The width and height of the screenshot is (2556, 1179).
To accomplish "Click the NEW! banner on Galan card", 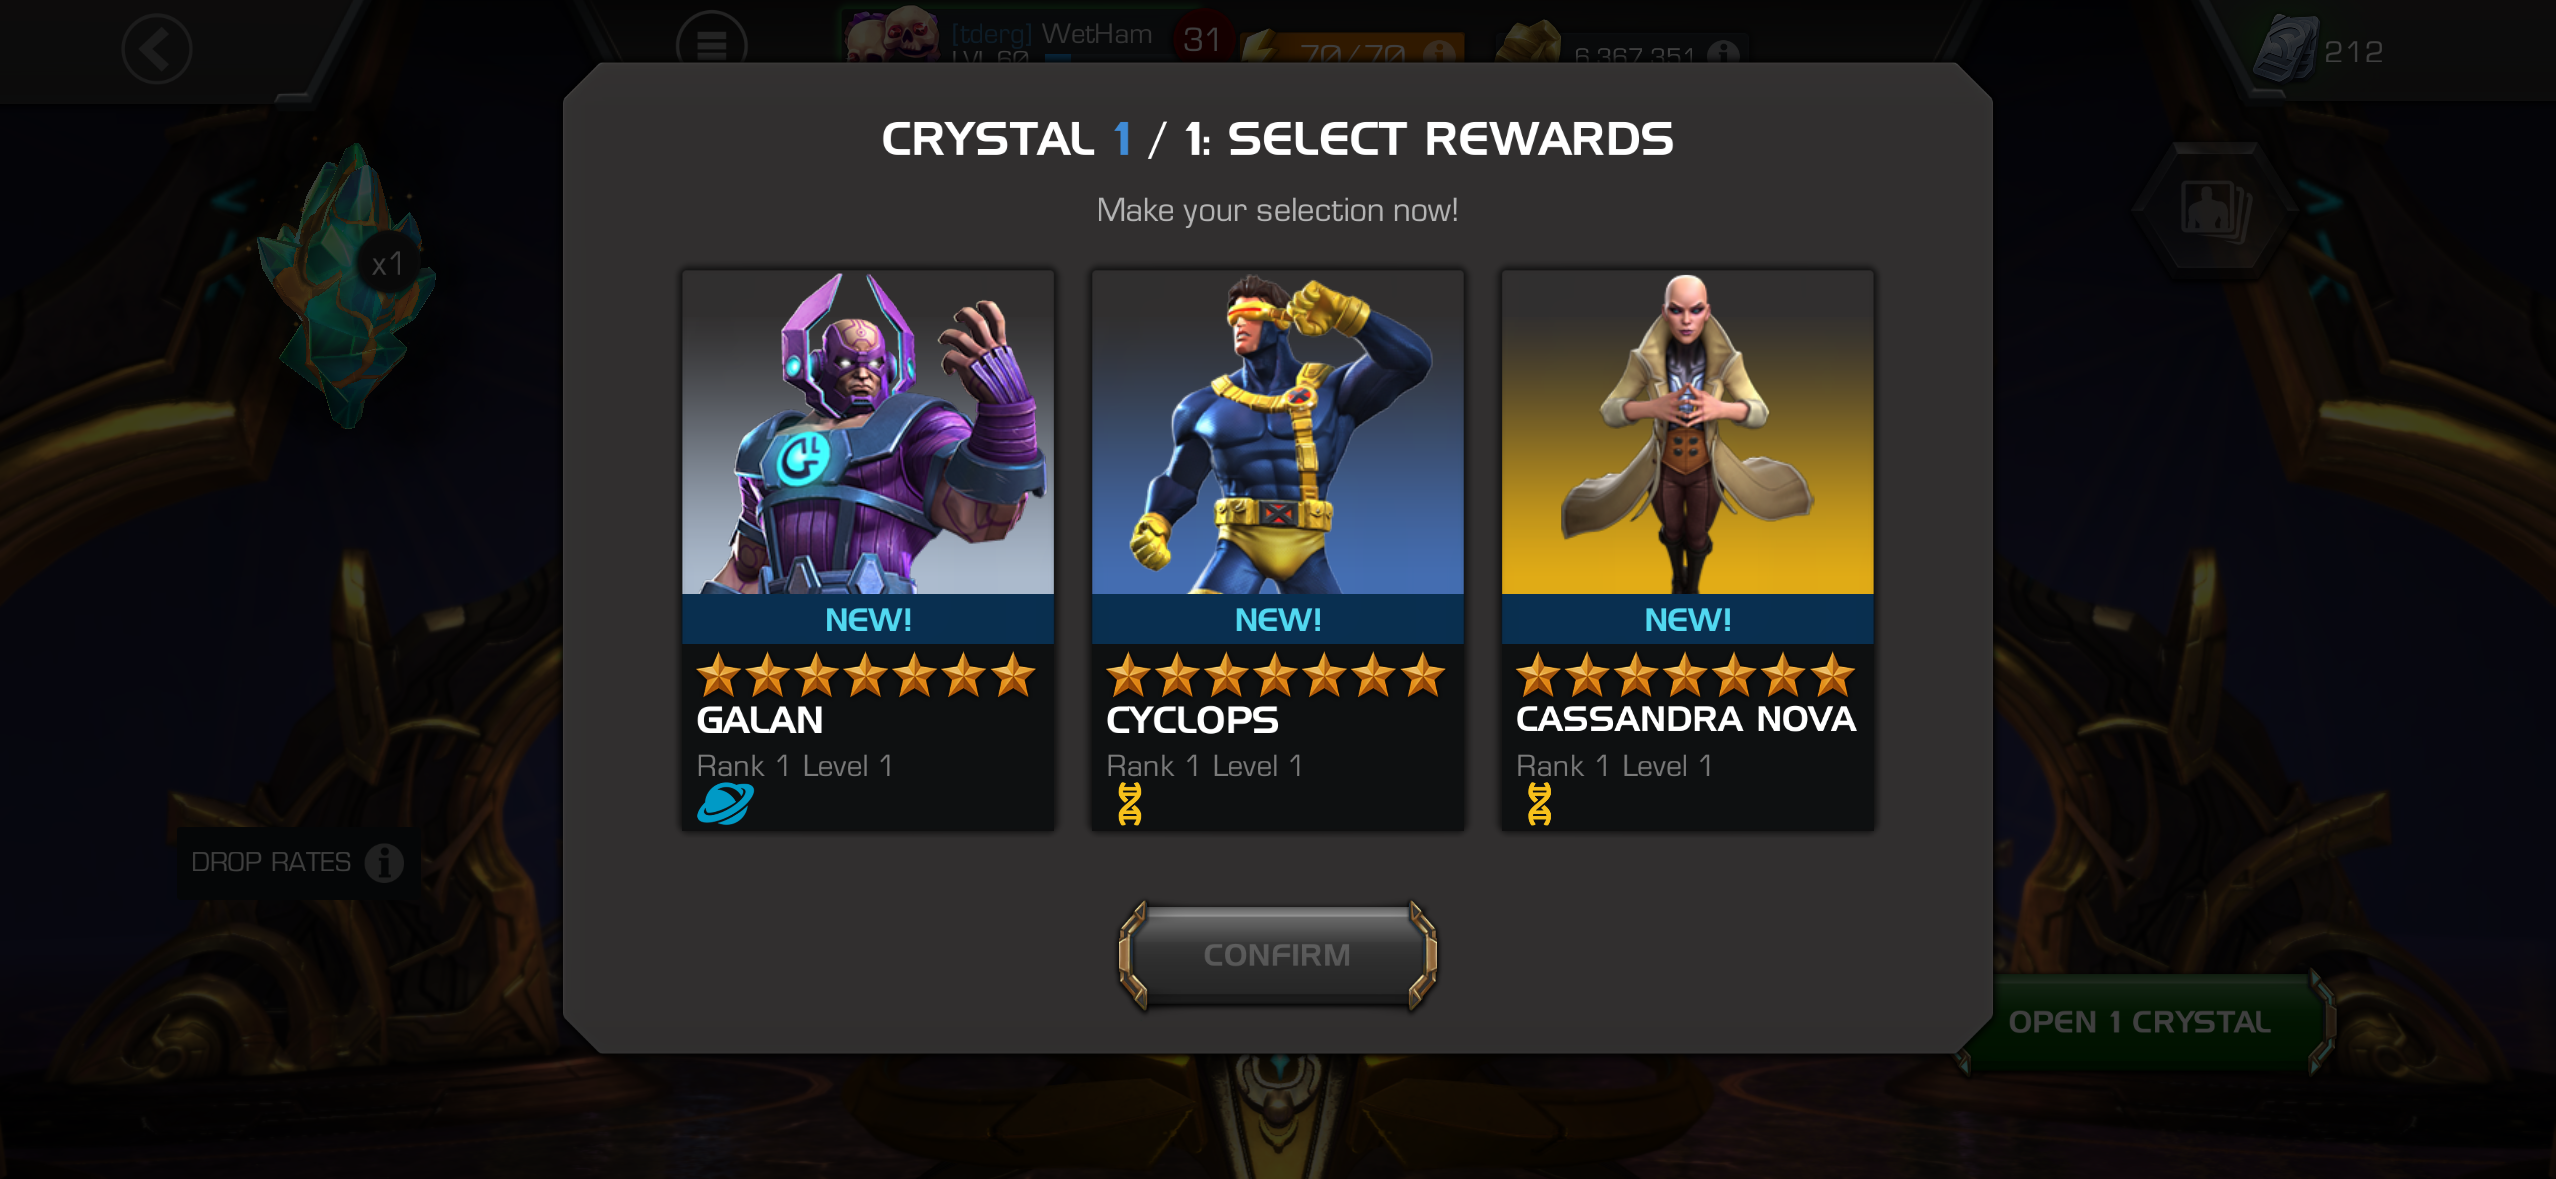I will [x=868, y=619].
